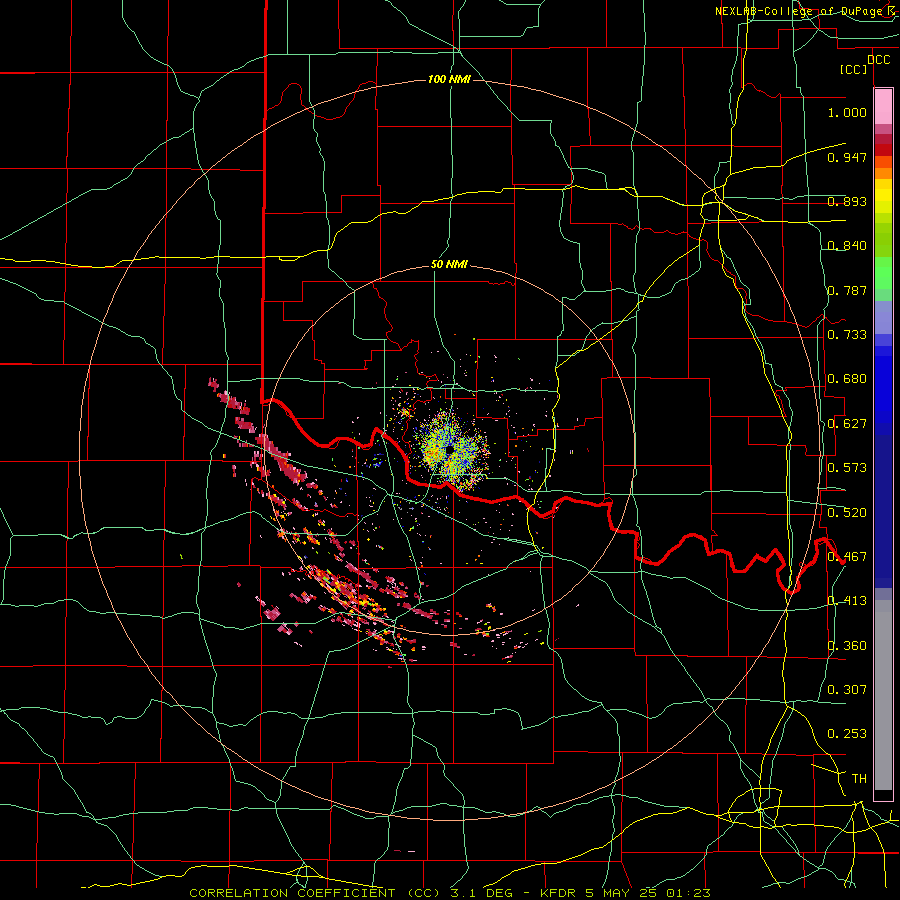Click the dark navy color bar segment
Image resolution: width=900 pixels, height=900 pixels.
click(883, 511)
